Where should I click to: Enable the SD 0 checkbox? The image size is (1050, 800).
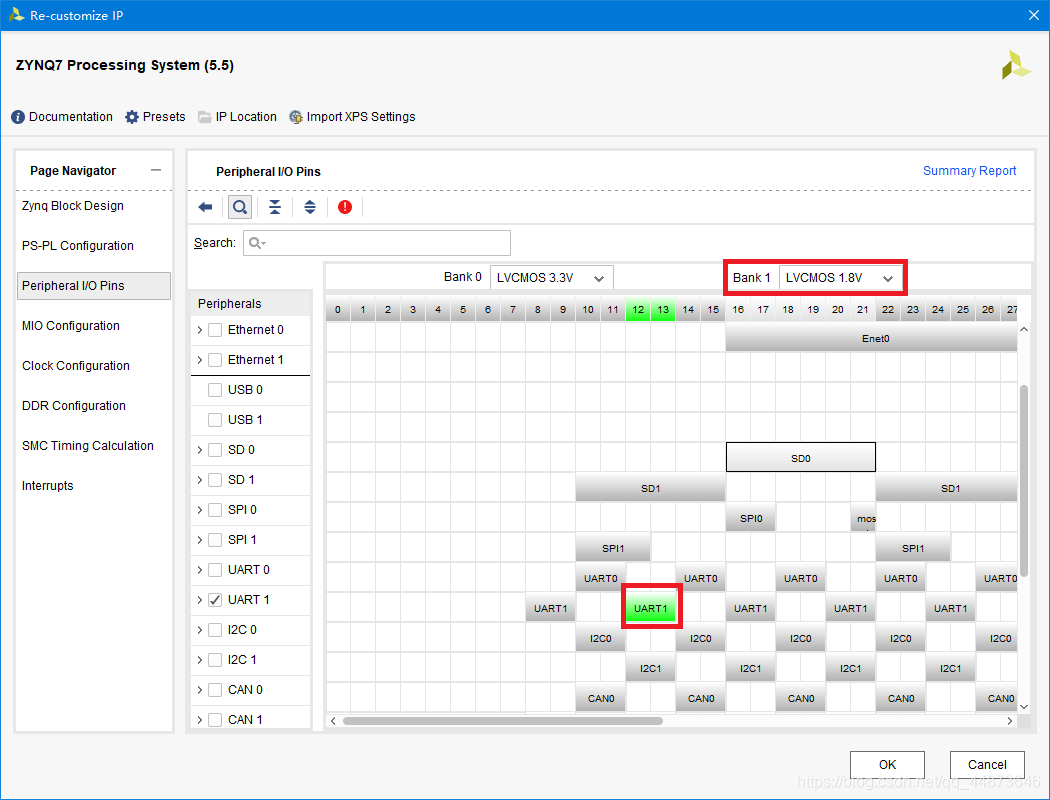coord(215,450)
